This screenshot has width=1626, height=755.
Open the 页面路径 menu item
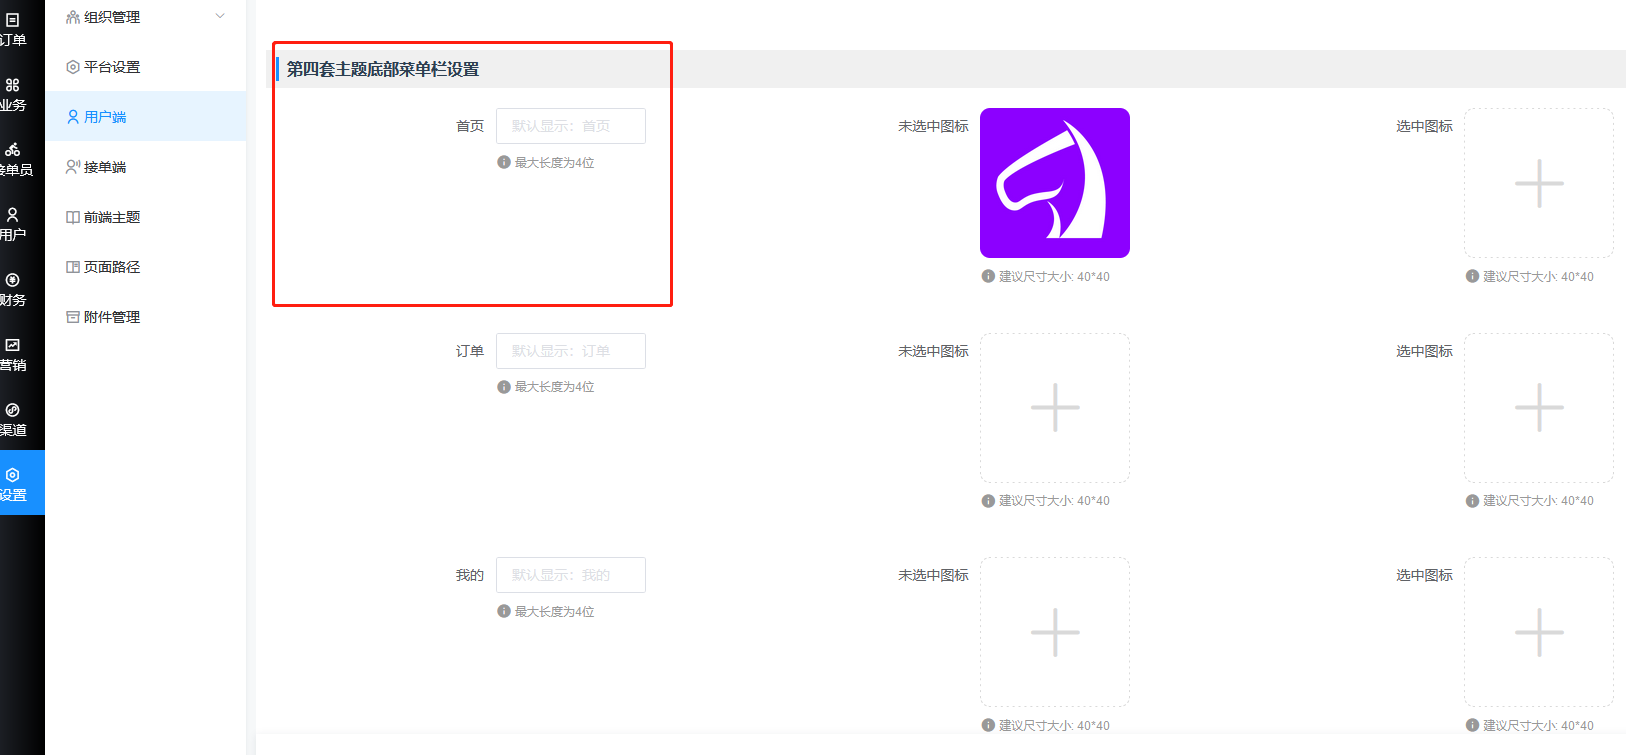click(112, 267)
